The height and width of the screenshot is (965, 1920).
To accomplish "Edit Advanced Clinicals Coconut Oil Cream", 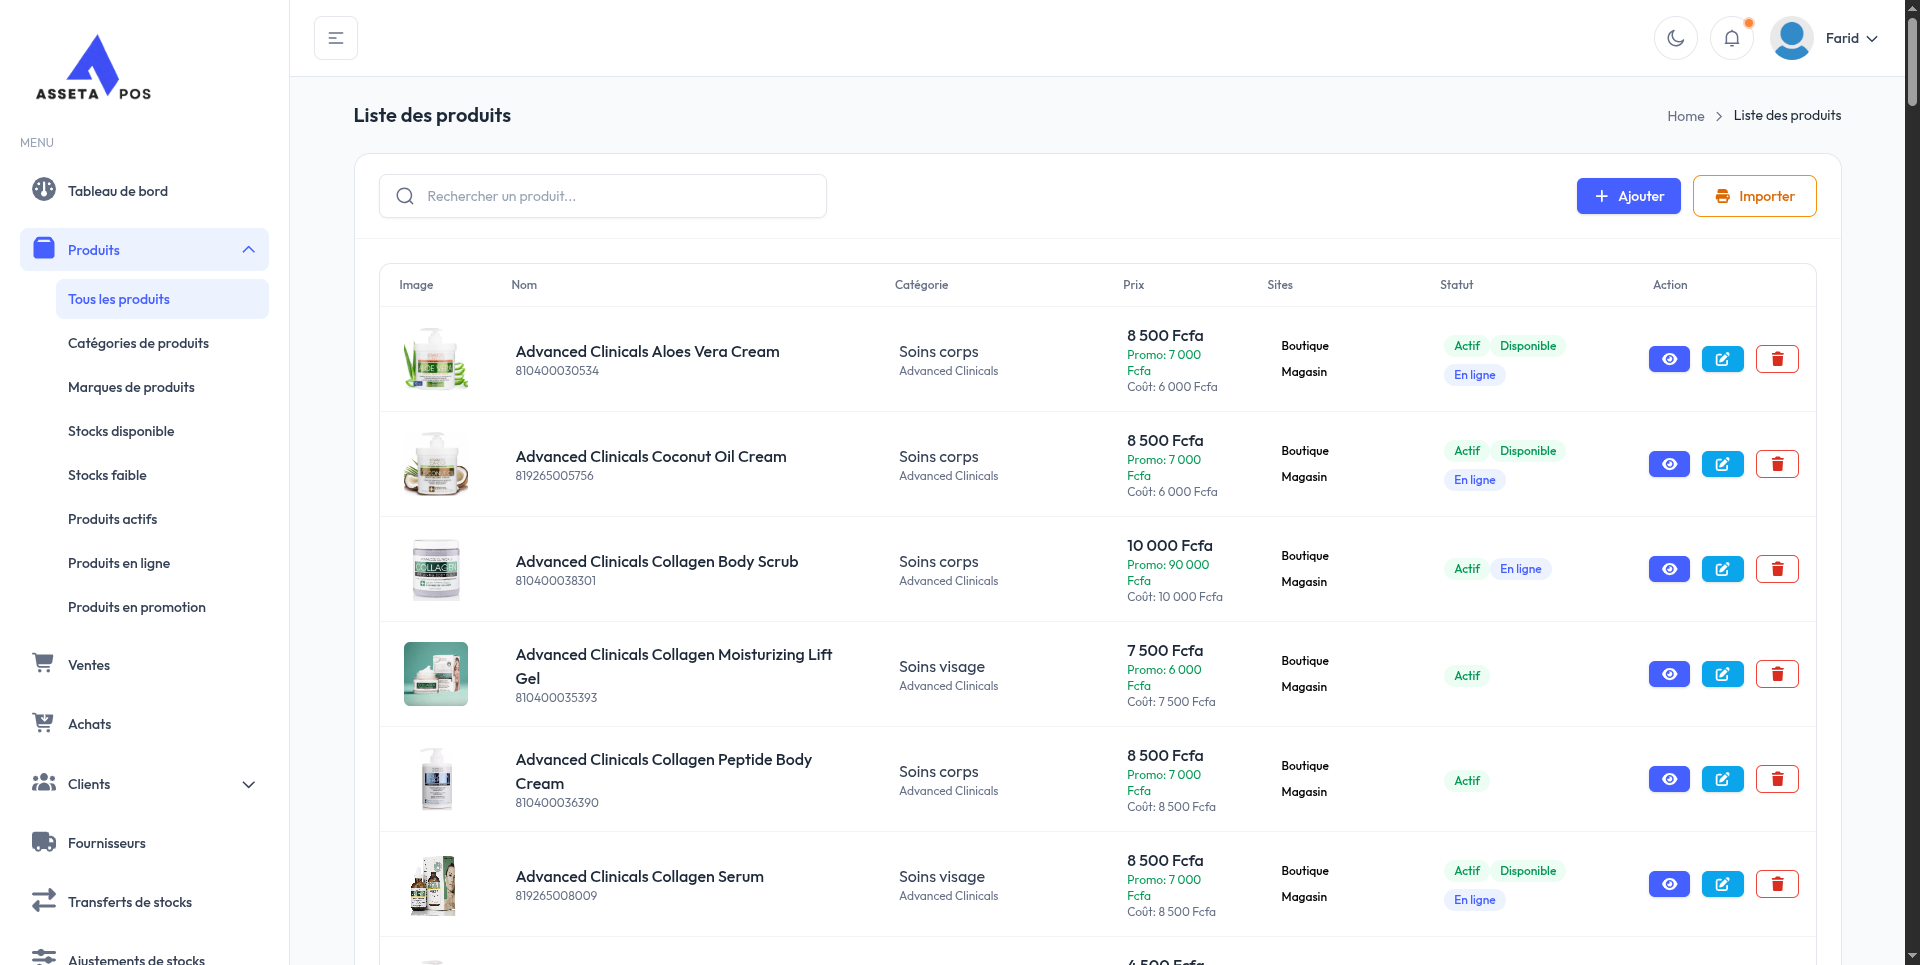I will point(1722,464).
